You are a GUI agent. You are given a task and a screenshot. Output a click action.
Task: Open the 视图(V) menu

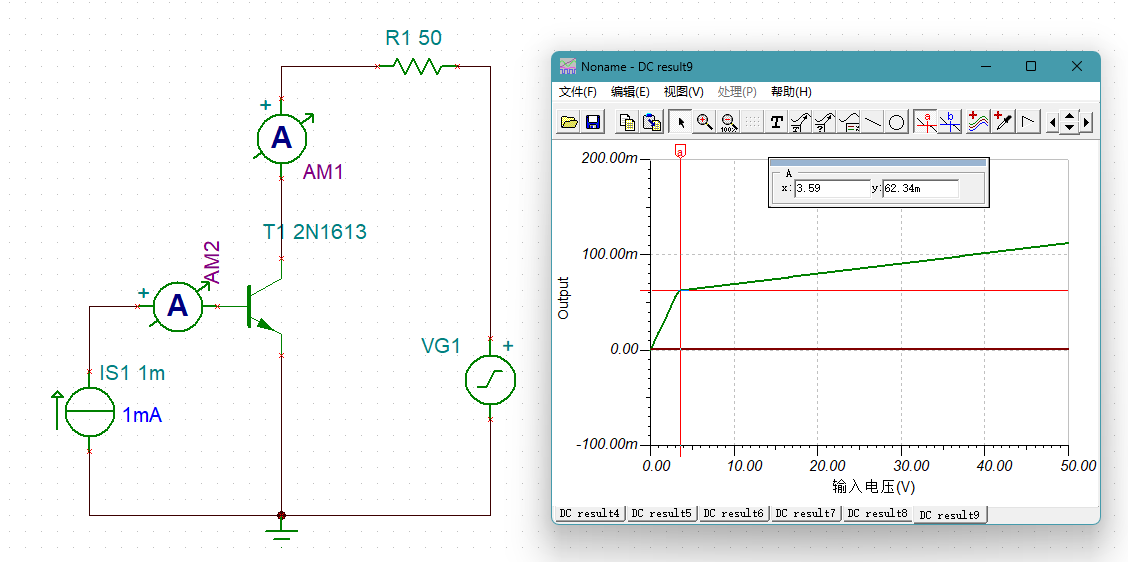click(x=683, y=92)
